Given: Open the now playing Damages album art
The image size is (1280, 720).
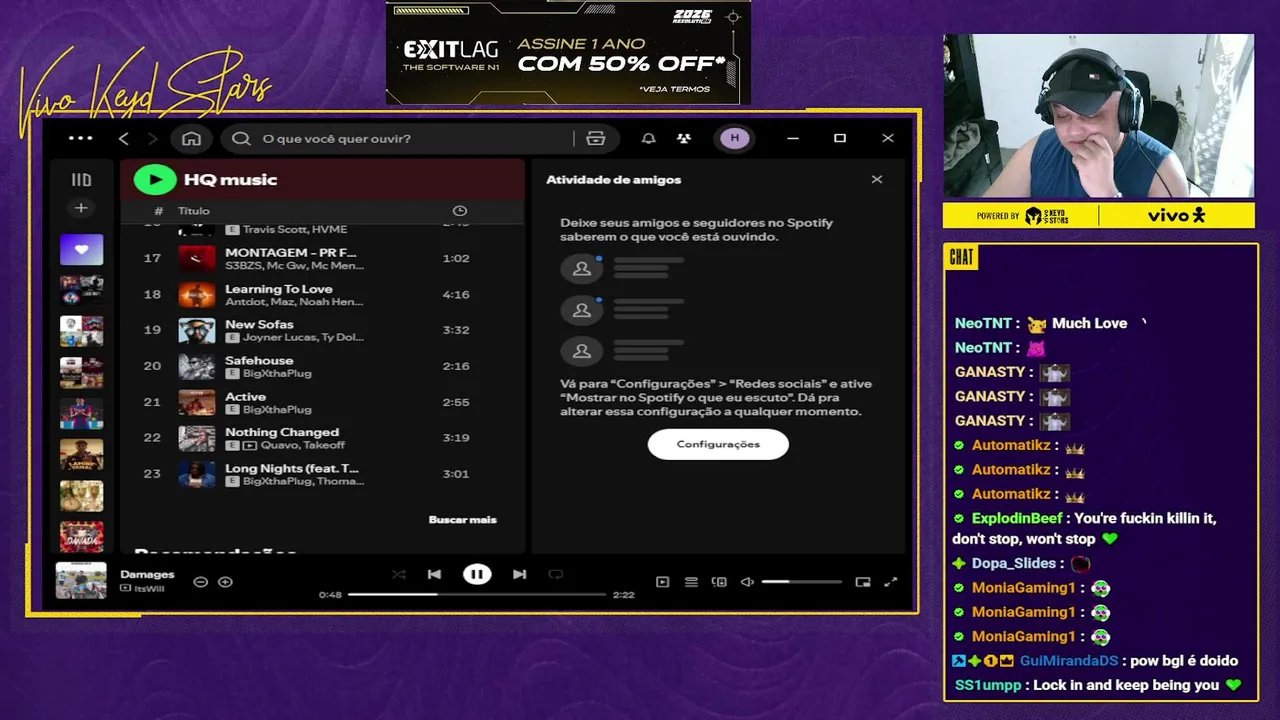Looking at the screenshot, I should 81,581.
